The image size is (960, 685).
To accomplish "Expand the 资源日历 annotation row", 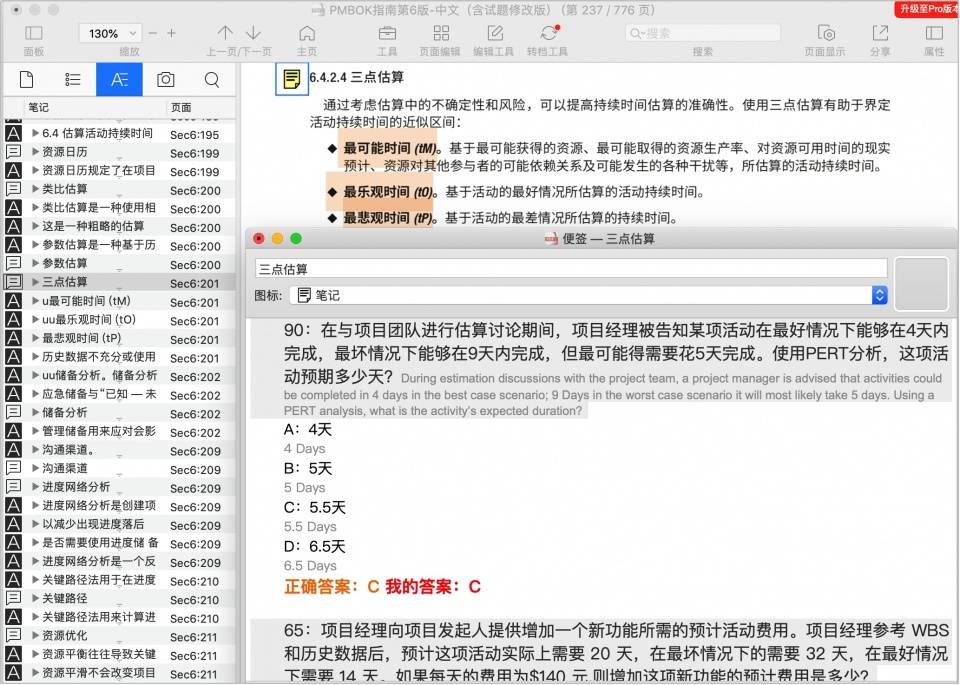I will tap(36, 152).
